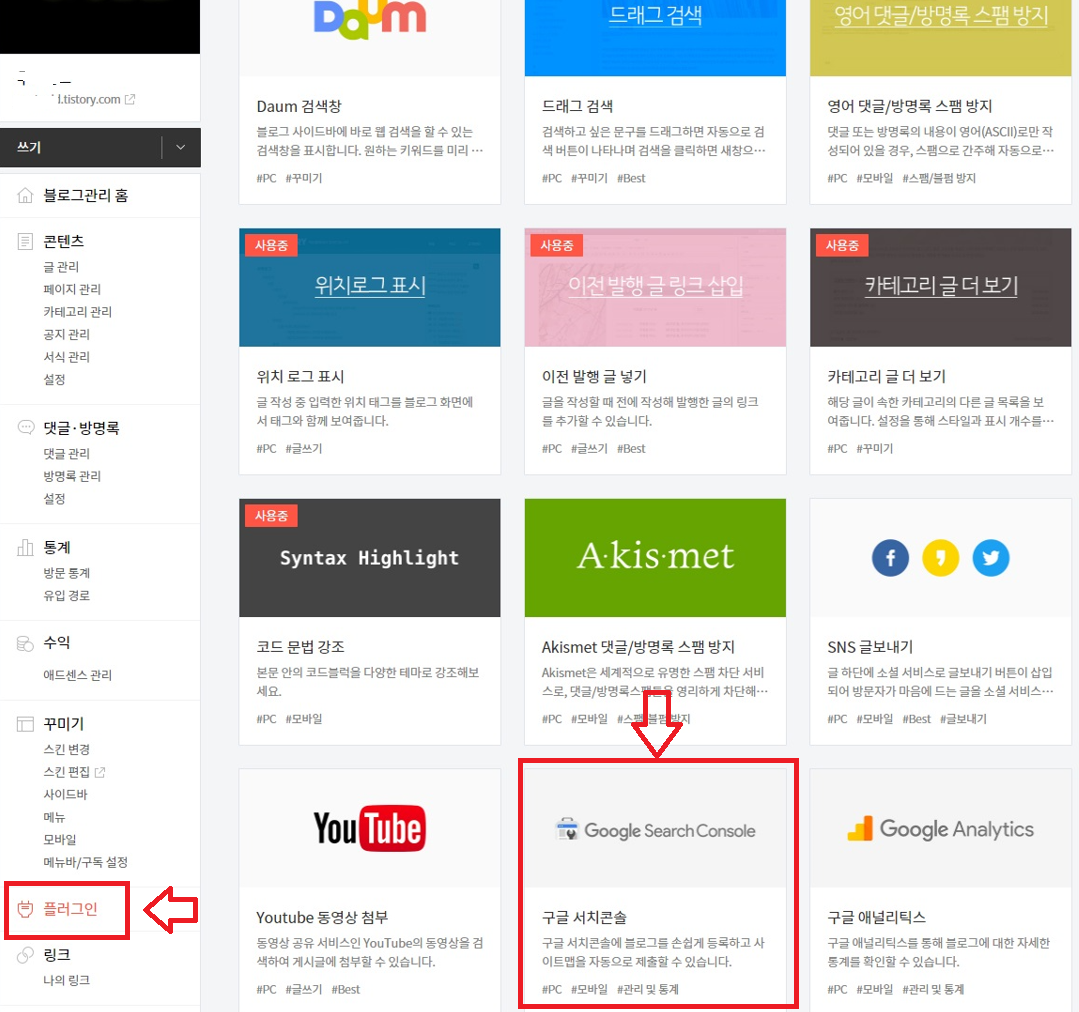1079x1012 pixels.
Task: Open 블로그관리 홈 menu
Action: click(85, 195)
